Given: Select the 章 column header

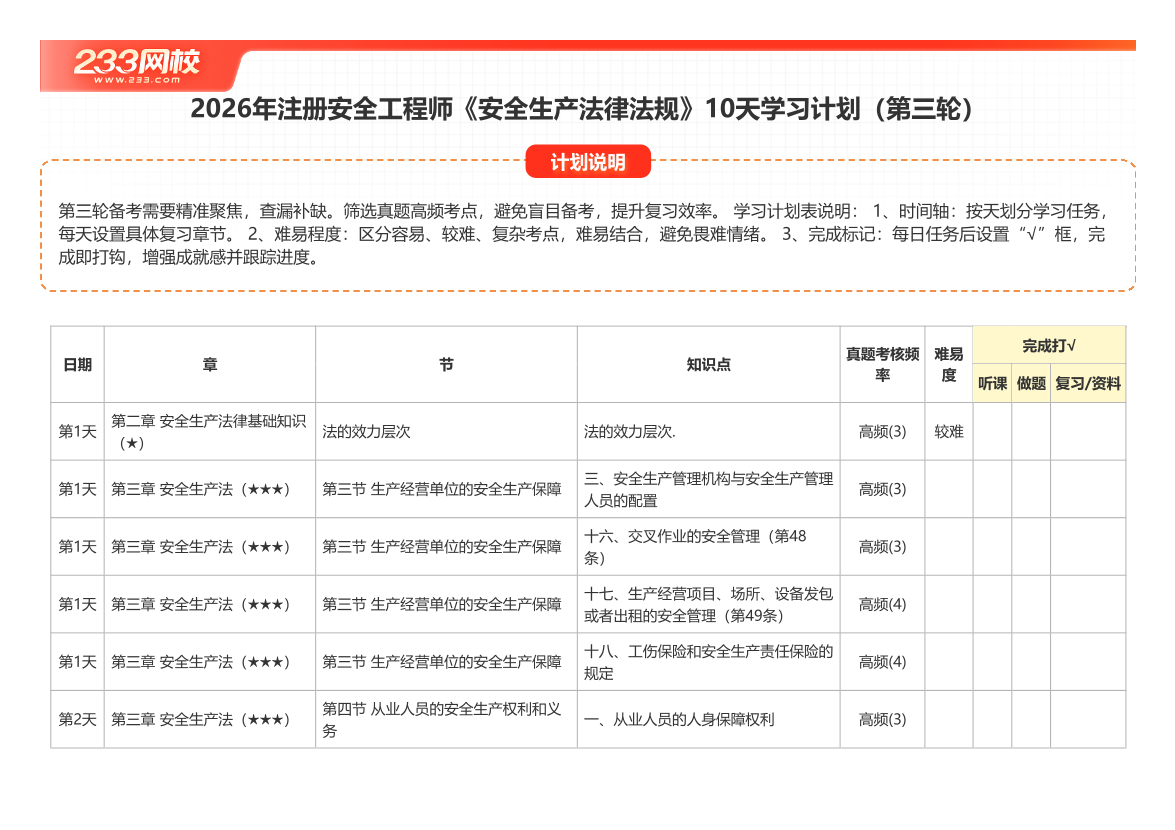Looking at the screenshot, I should (x=210, y=365).
